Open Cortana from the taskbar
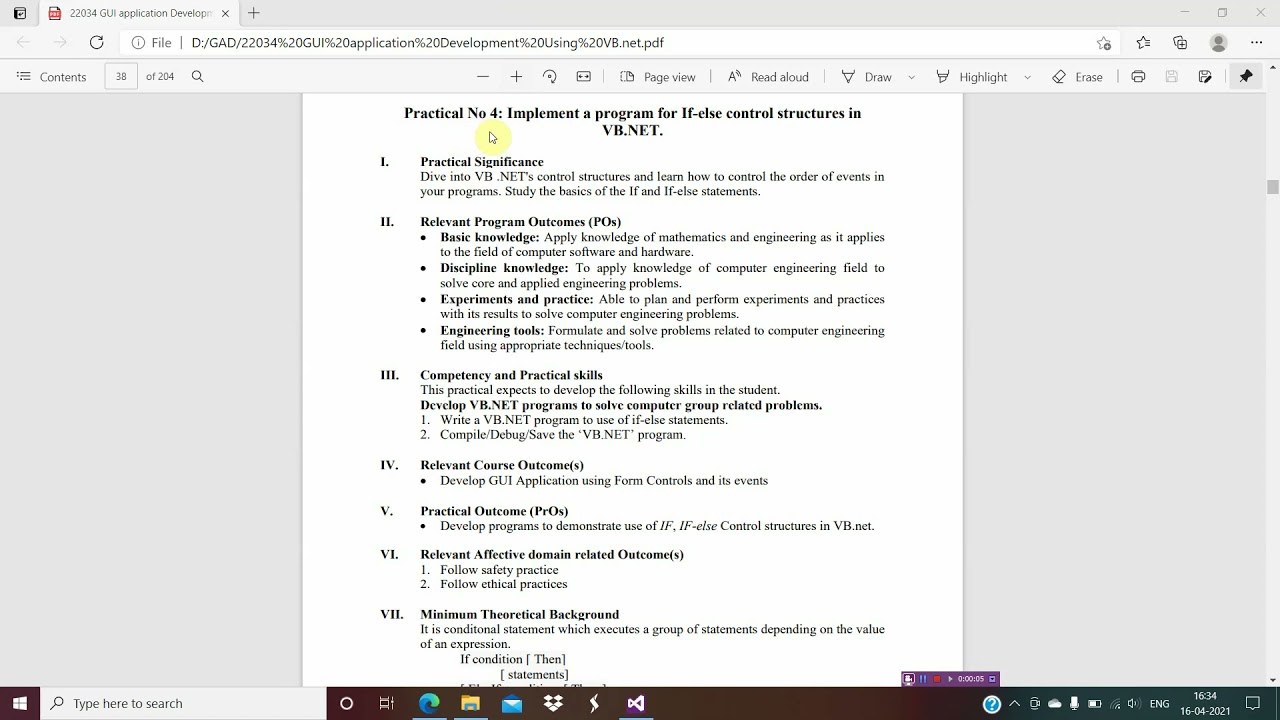 [346, 703]
